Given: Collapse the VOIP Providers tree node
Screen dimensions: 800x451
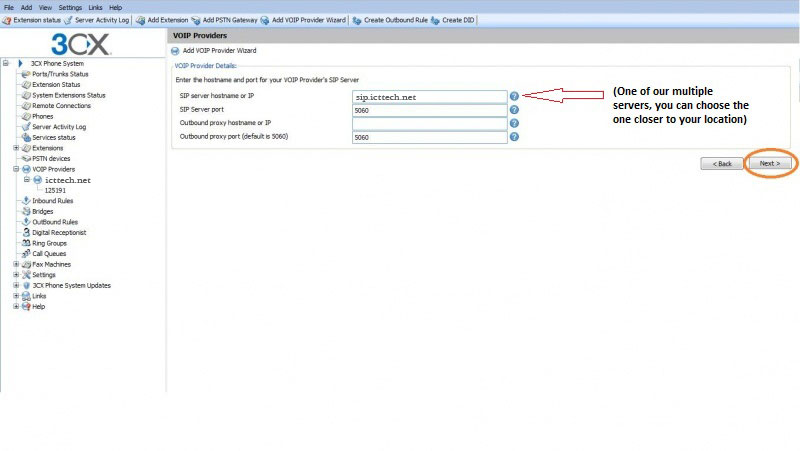Looking at the screenshot, I should [x=16, y=169].
